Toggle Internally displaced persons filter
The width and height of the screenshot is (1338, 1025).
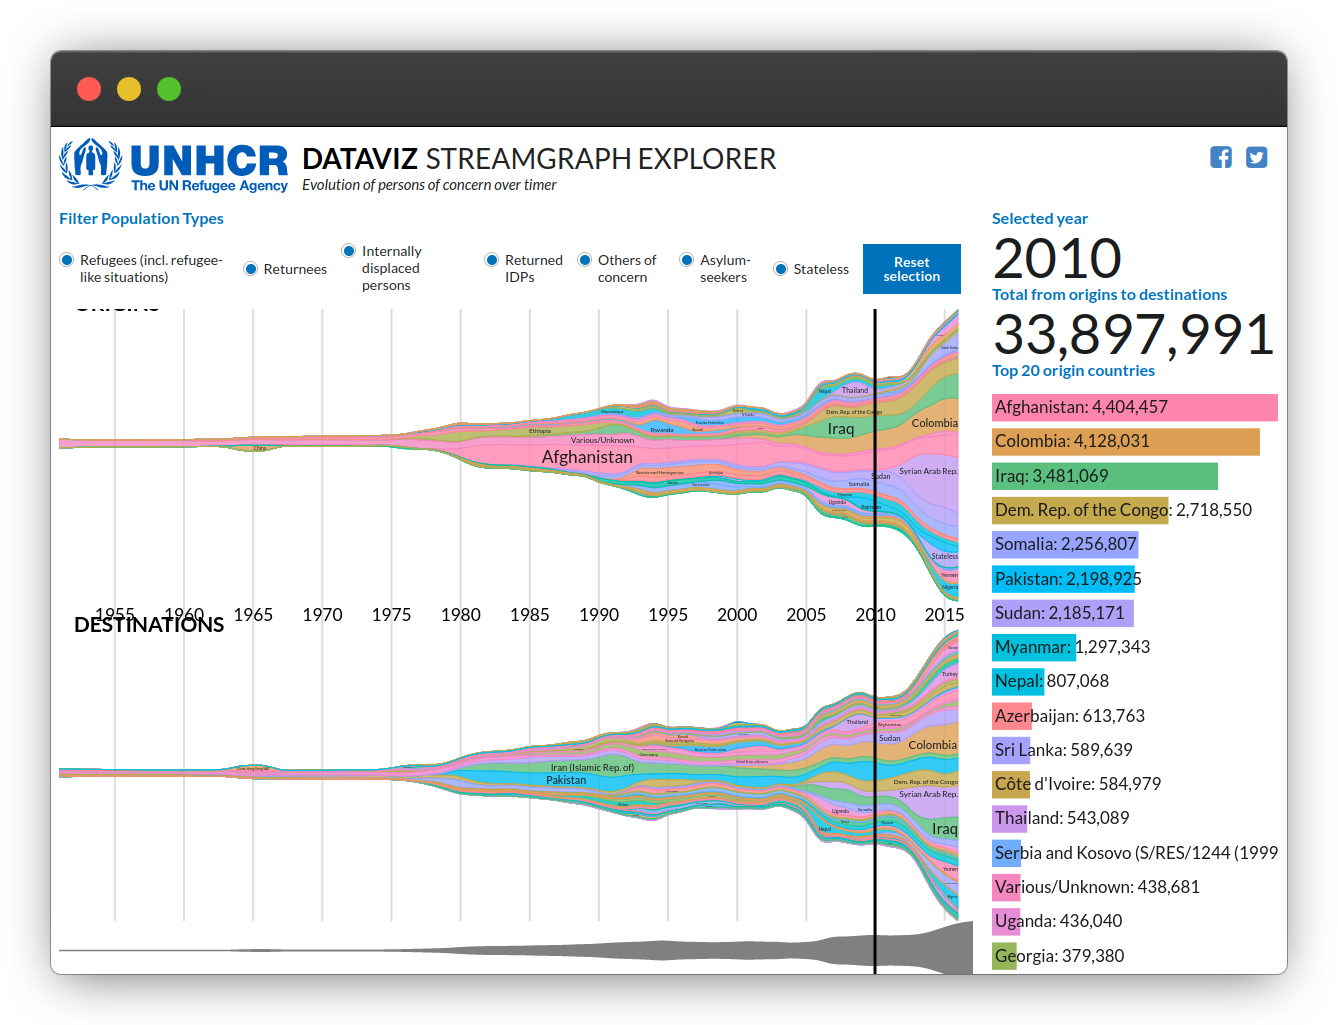(x=348, y=251)
